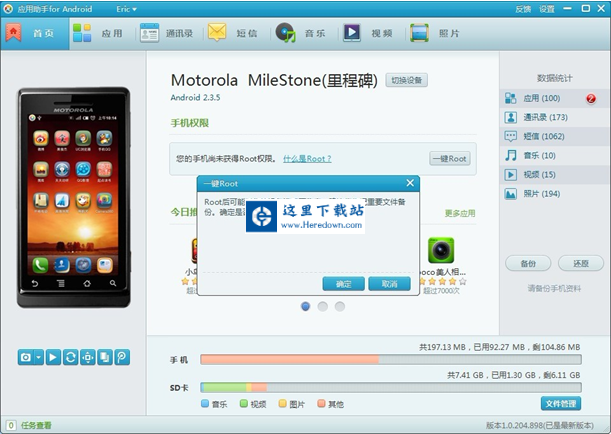Image resolution: width=611 pixels, height=434 pixels.
Task: Open the 照片 photos tab
Action: point(435,34)
